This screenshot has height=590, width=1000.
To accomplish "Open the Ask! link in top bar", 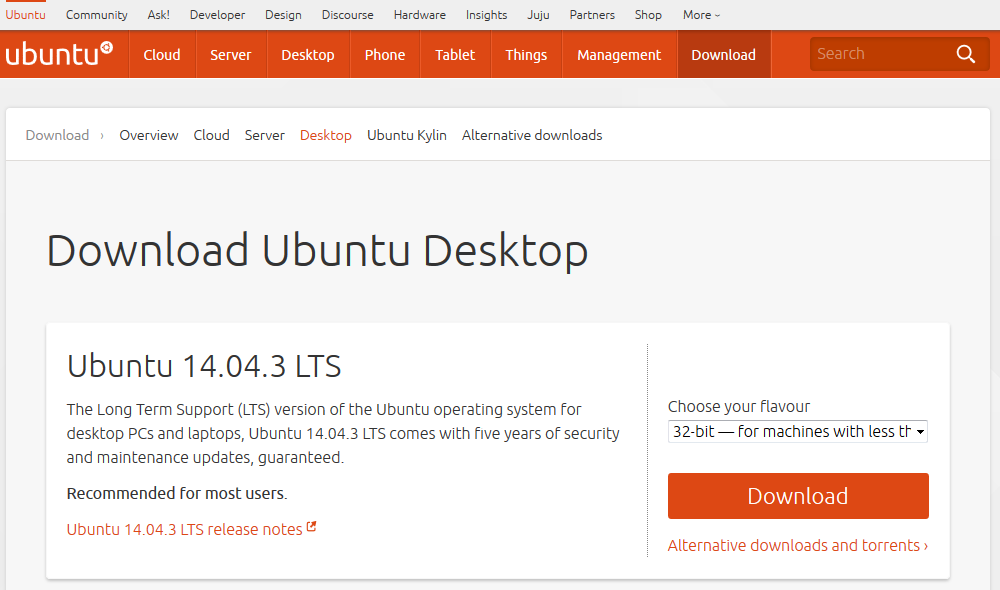I will tap(158, 15).
